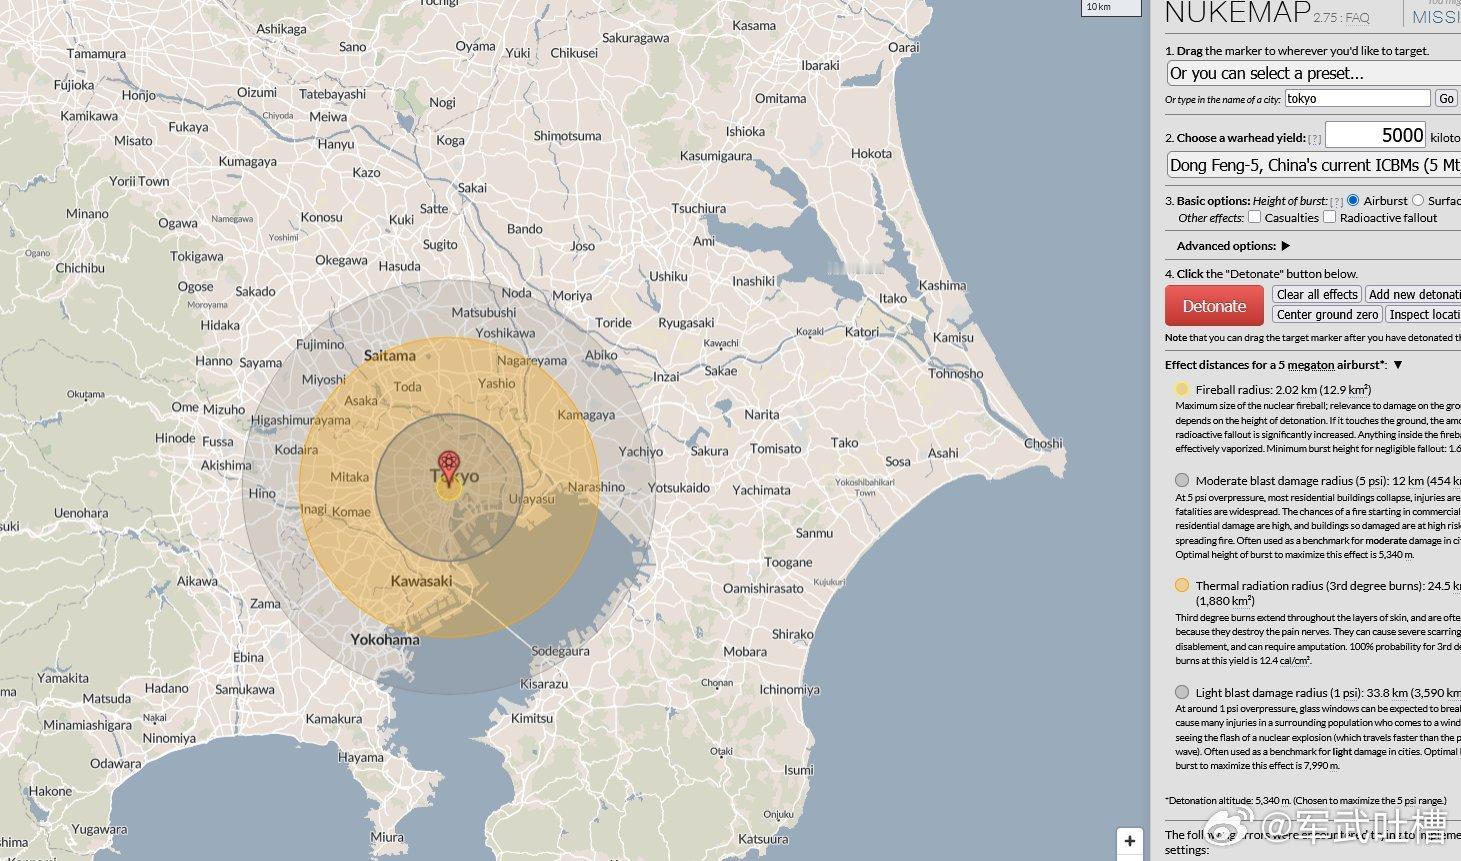Click the 'Narita' label on the map

(x=762, y=414)
